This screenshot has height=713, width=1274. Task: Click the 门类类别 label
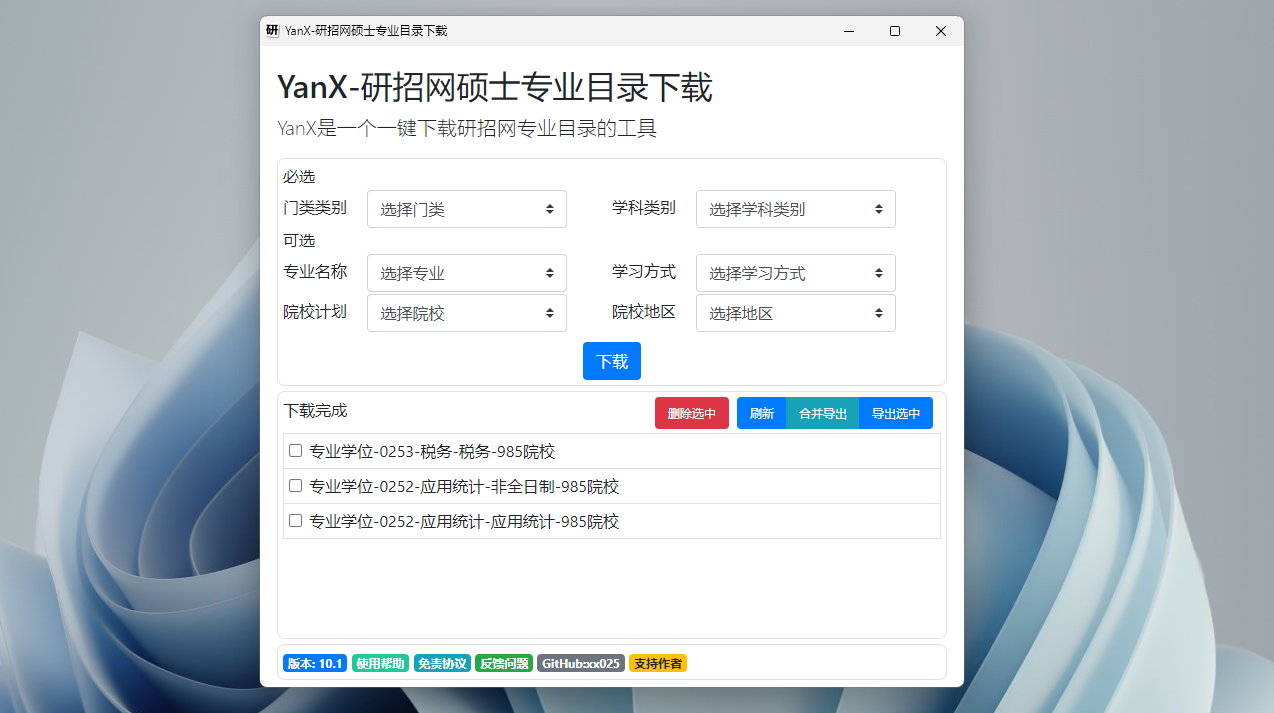tap(315, 208)
